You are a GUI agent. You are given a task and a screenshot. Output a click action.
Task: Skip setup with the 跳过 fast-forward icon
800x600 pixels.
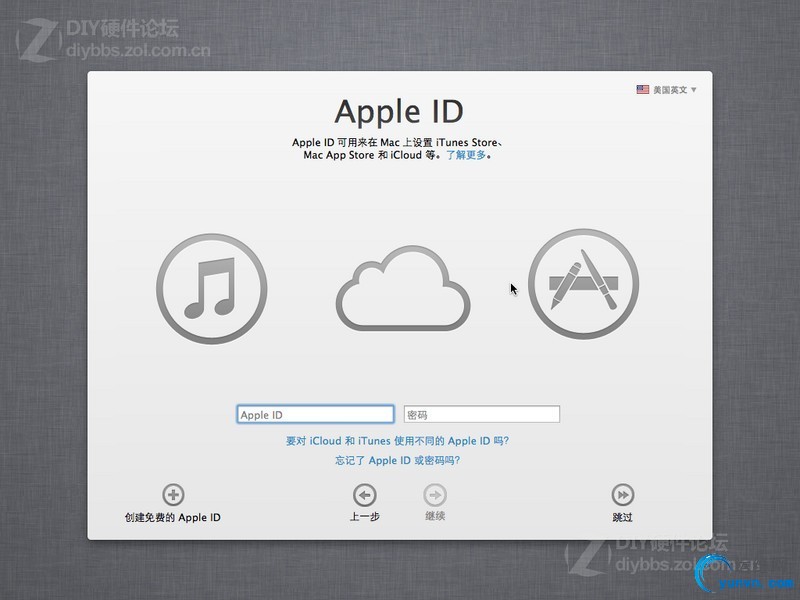point(622,495)
